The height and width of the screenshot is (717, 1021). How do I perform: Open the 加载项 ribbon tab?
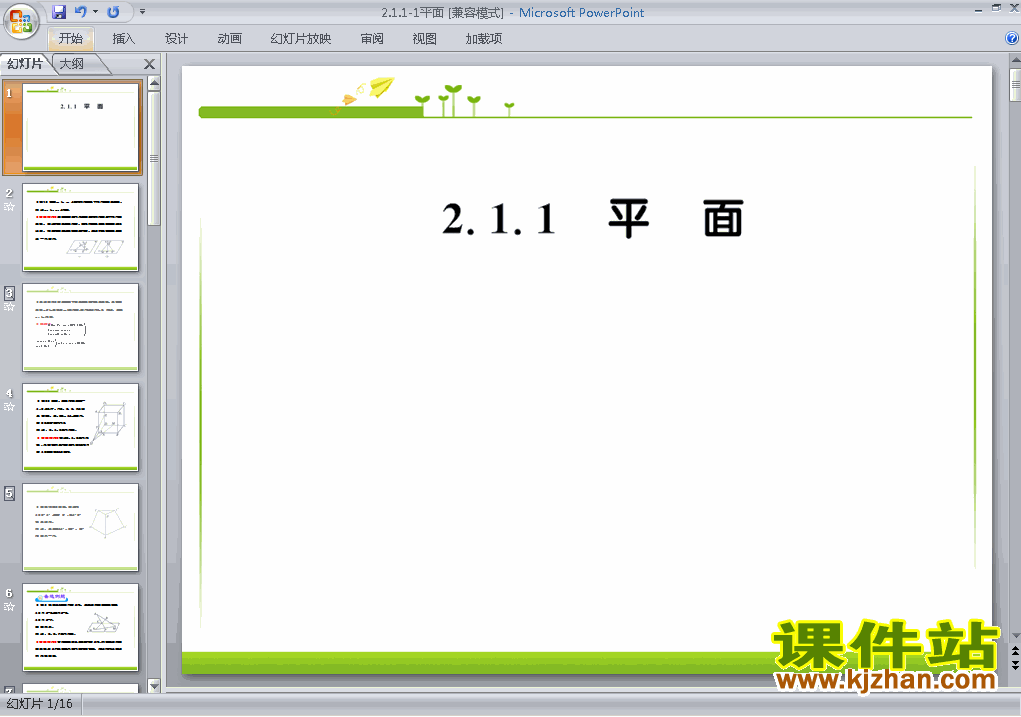(484, 38)
